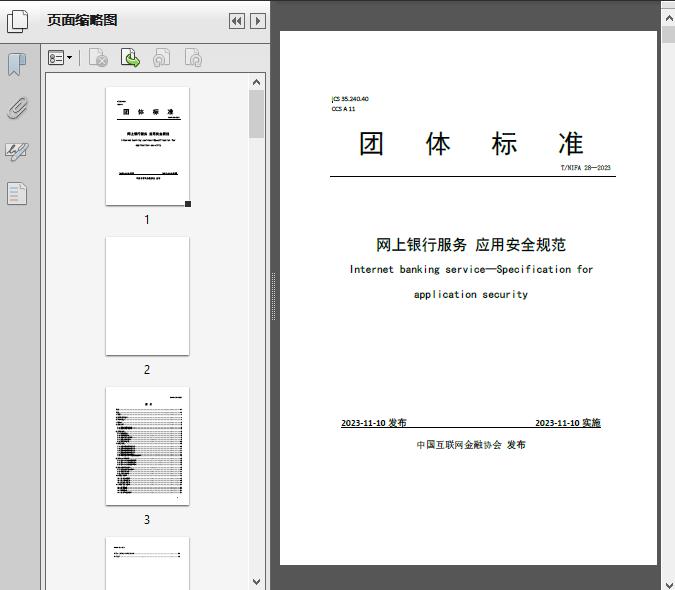This screenshot has width=675, height=590.
Task: Click the panel splitter grip handle
Action: point(273,297)
